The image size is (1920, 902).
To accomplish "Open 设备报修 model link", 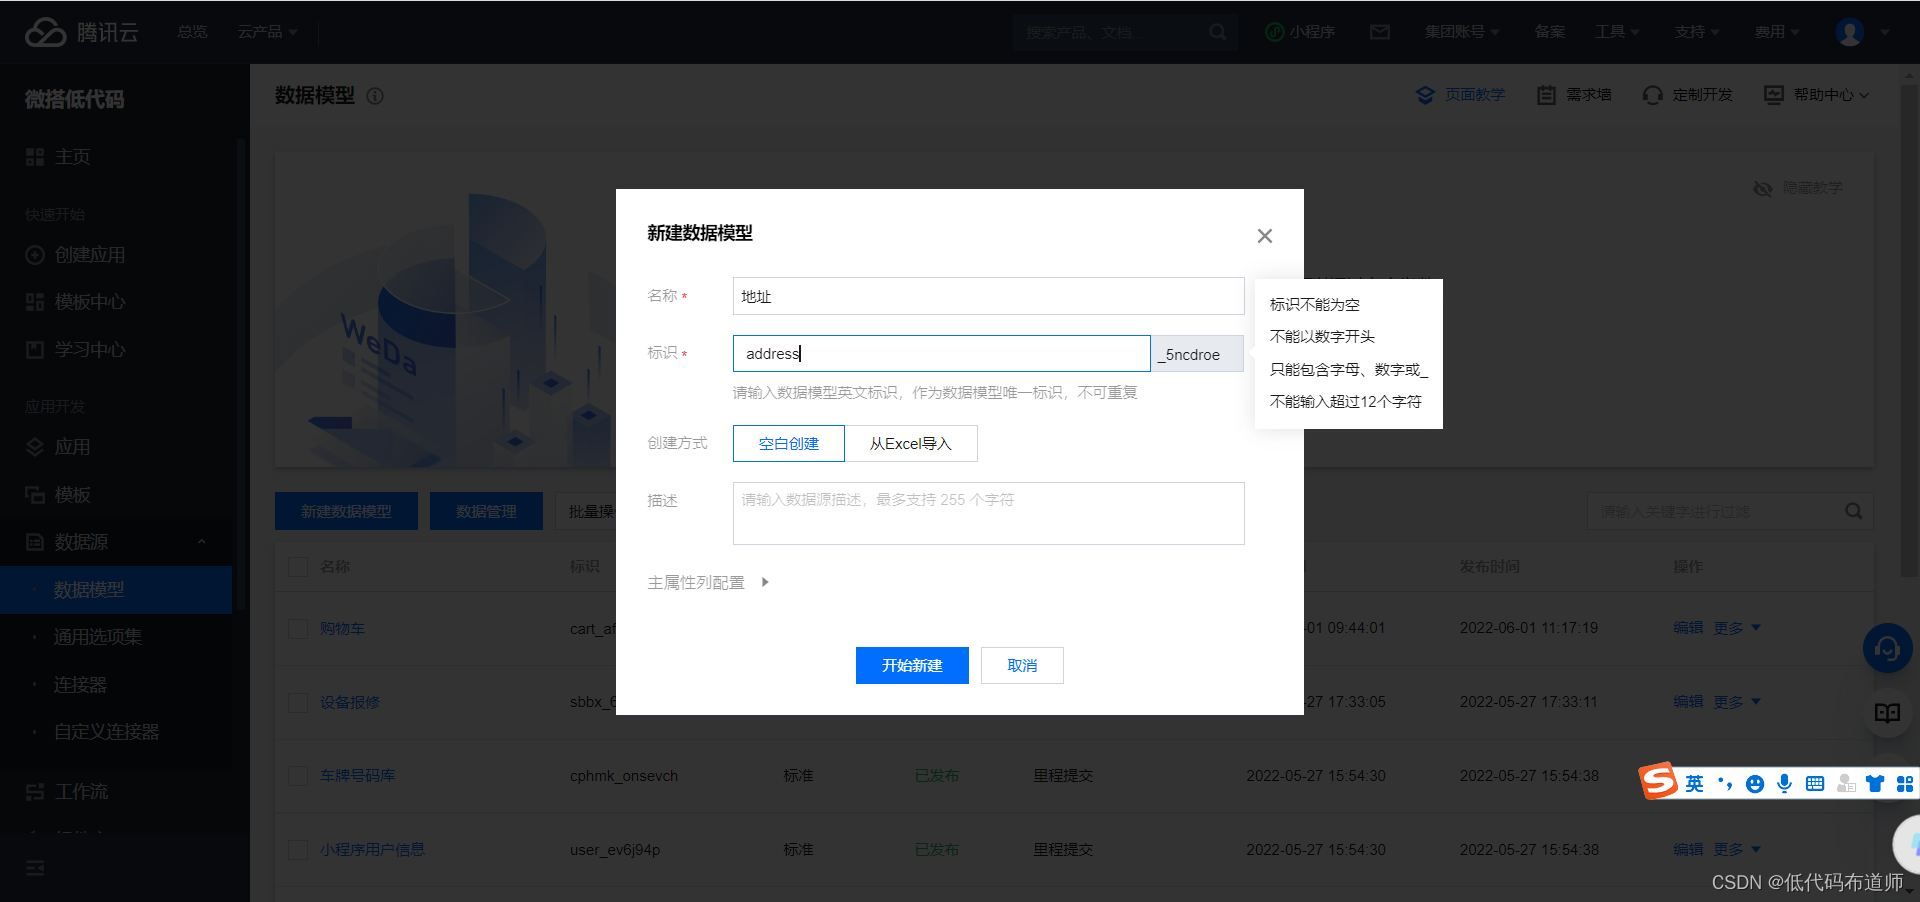I will [350, 703].
